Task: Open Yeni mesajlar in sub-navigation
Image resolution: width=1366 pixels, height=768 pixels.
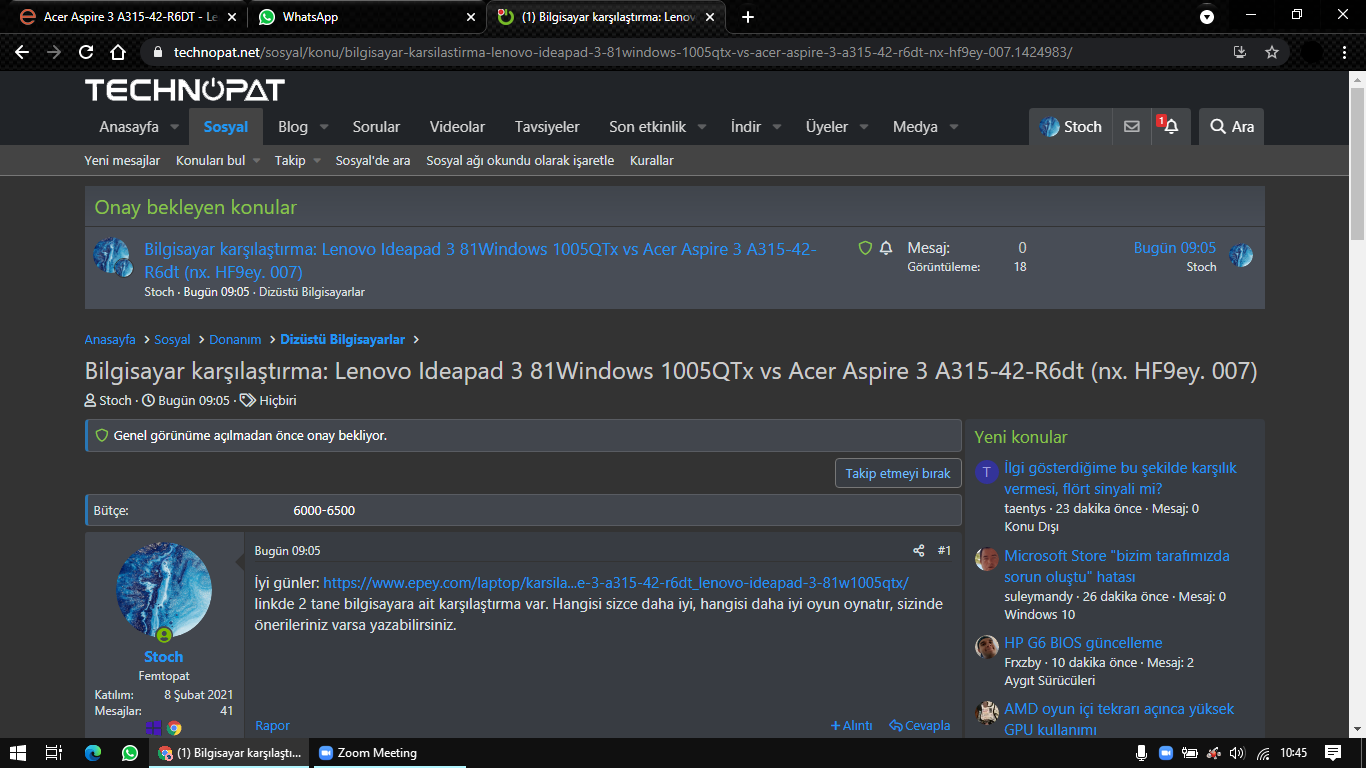Action: coord(122,160)
